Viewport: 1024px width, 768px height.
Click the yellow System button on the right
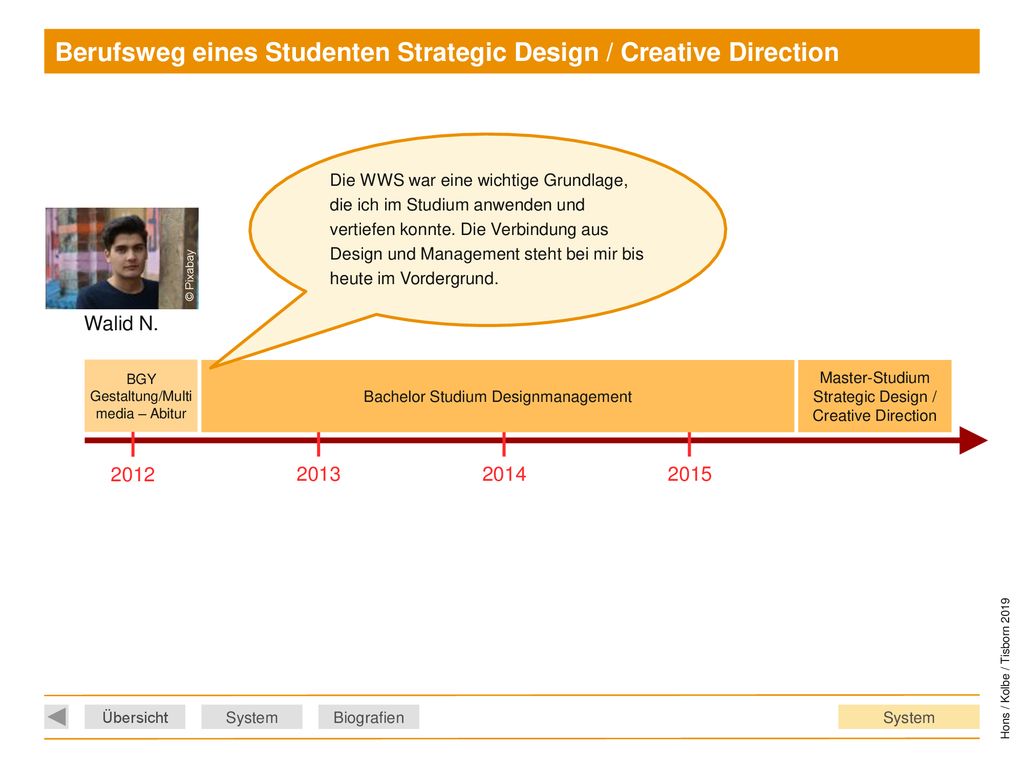pos(908,717)
